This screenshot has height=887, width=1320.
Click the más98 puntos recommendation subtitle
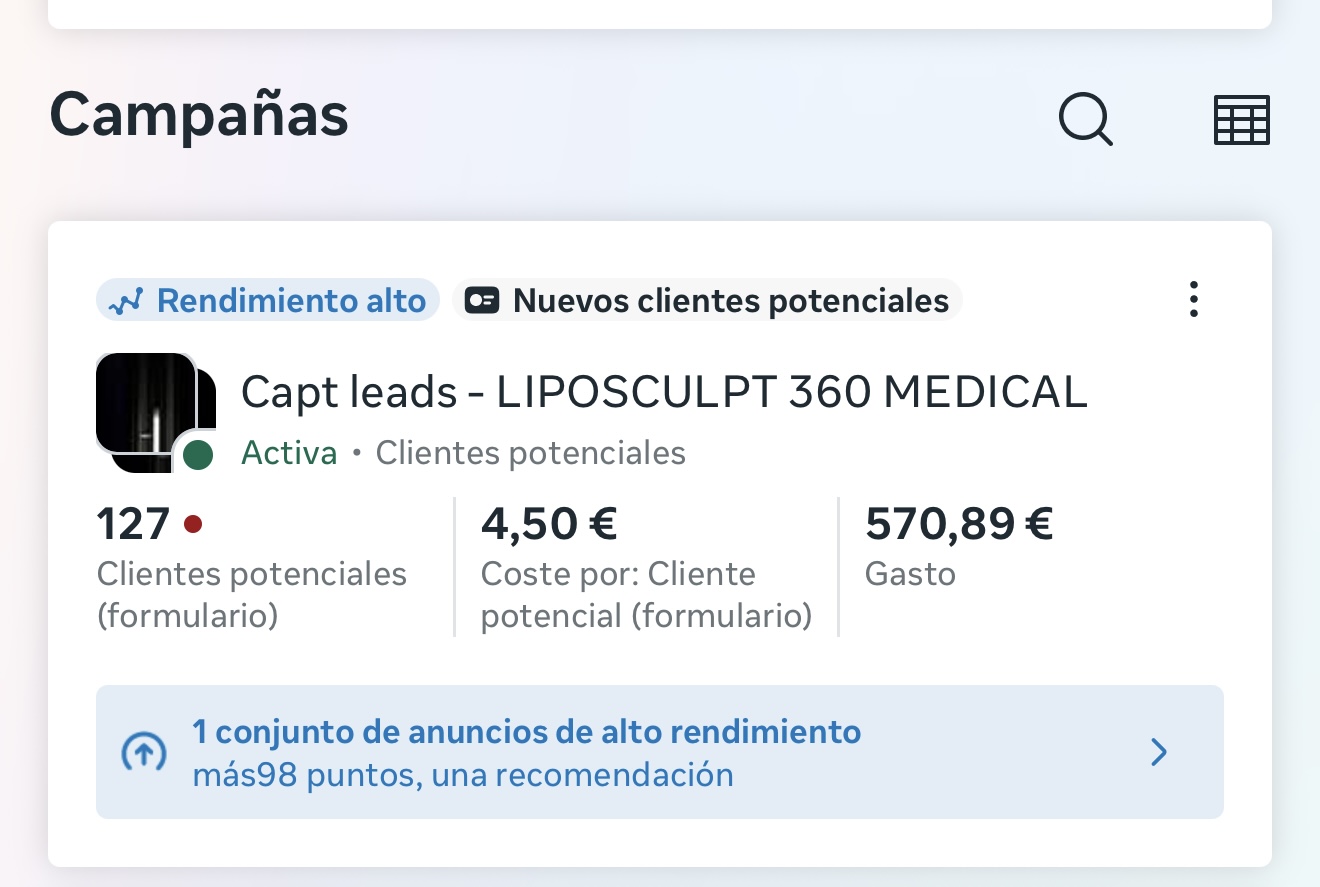tap(463, 775)
